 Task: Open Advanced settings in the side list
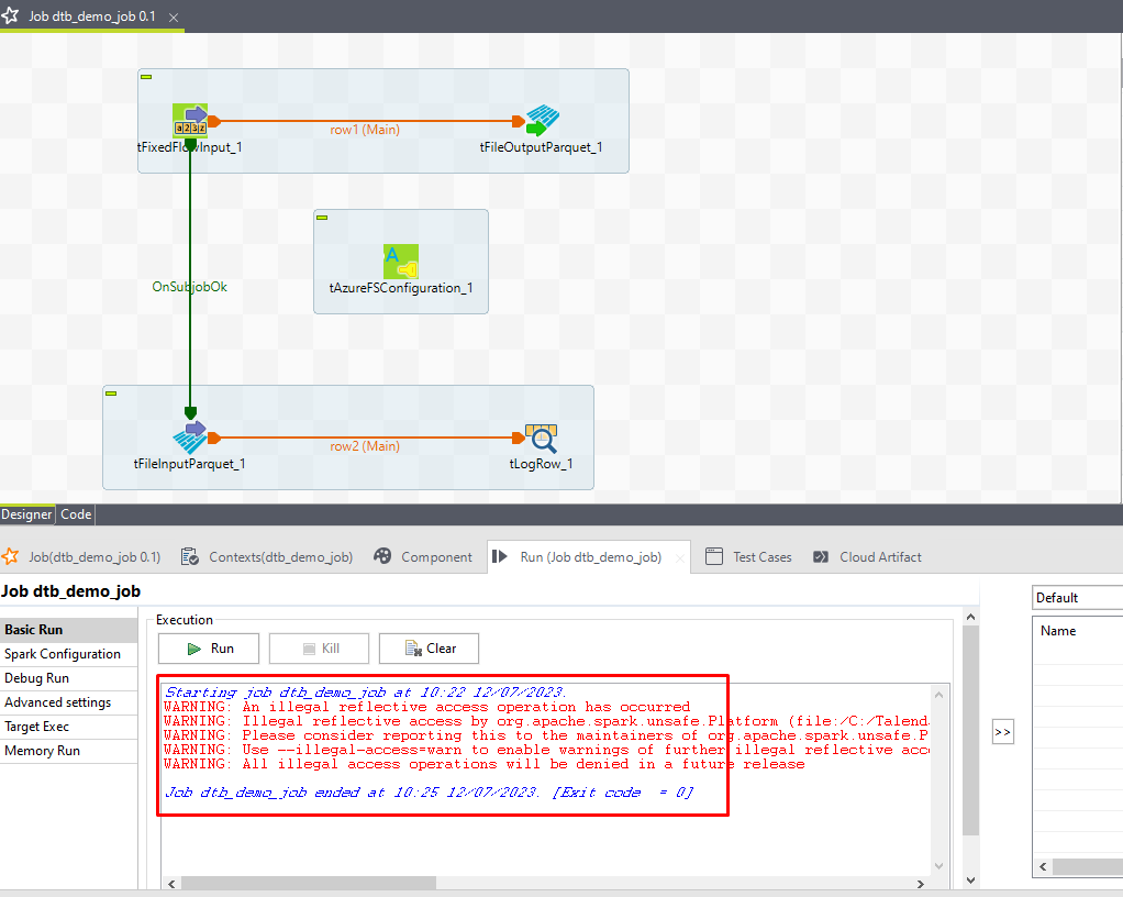click(x=57, y=703)
